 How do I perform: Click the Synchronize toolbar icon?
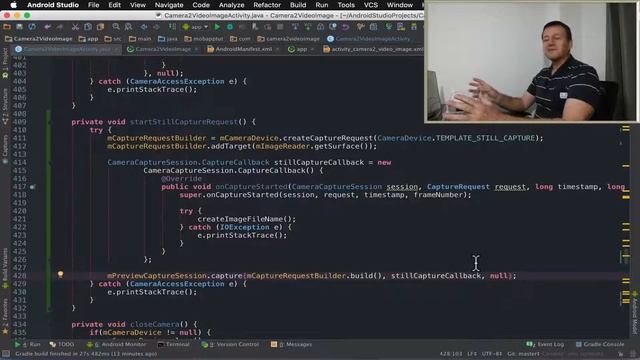pyautogui.click(x=32, y=27)
